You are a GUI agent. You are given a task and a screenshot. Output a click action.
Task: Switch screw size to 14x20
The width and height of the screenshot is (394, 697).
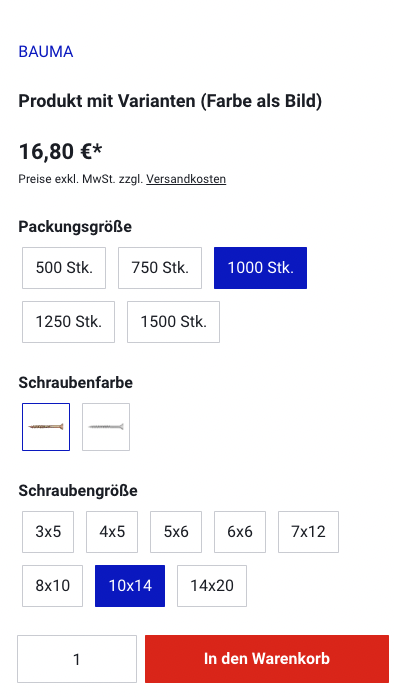(212, 586)
